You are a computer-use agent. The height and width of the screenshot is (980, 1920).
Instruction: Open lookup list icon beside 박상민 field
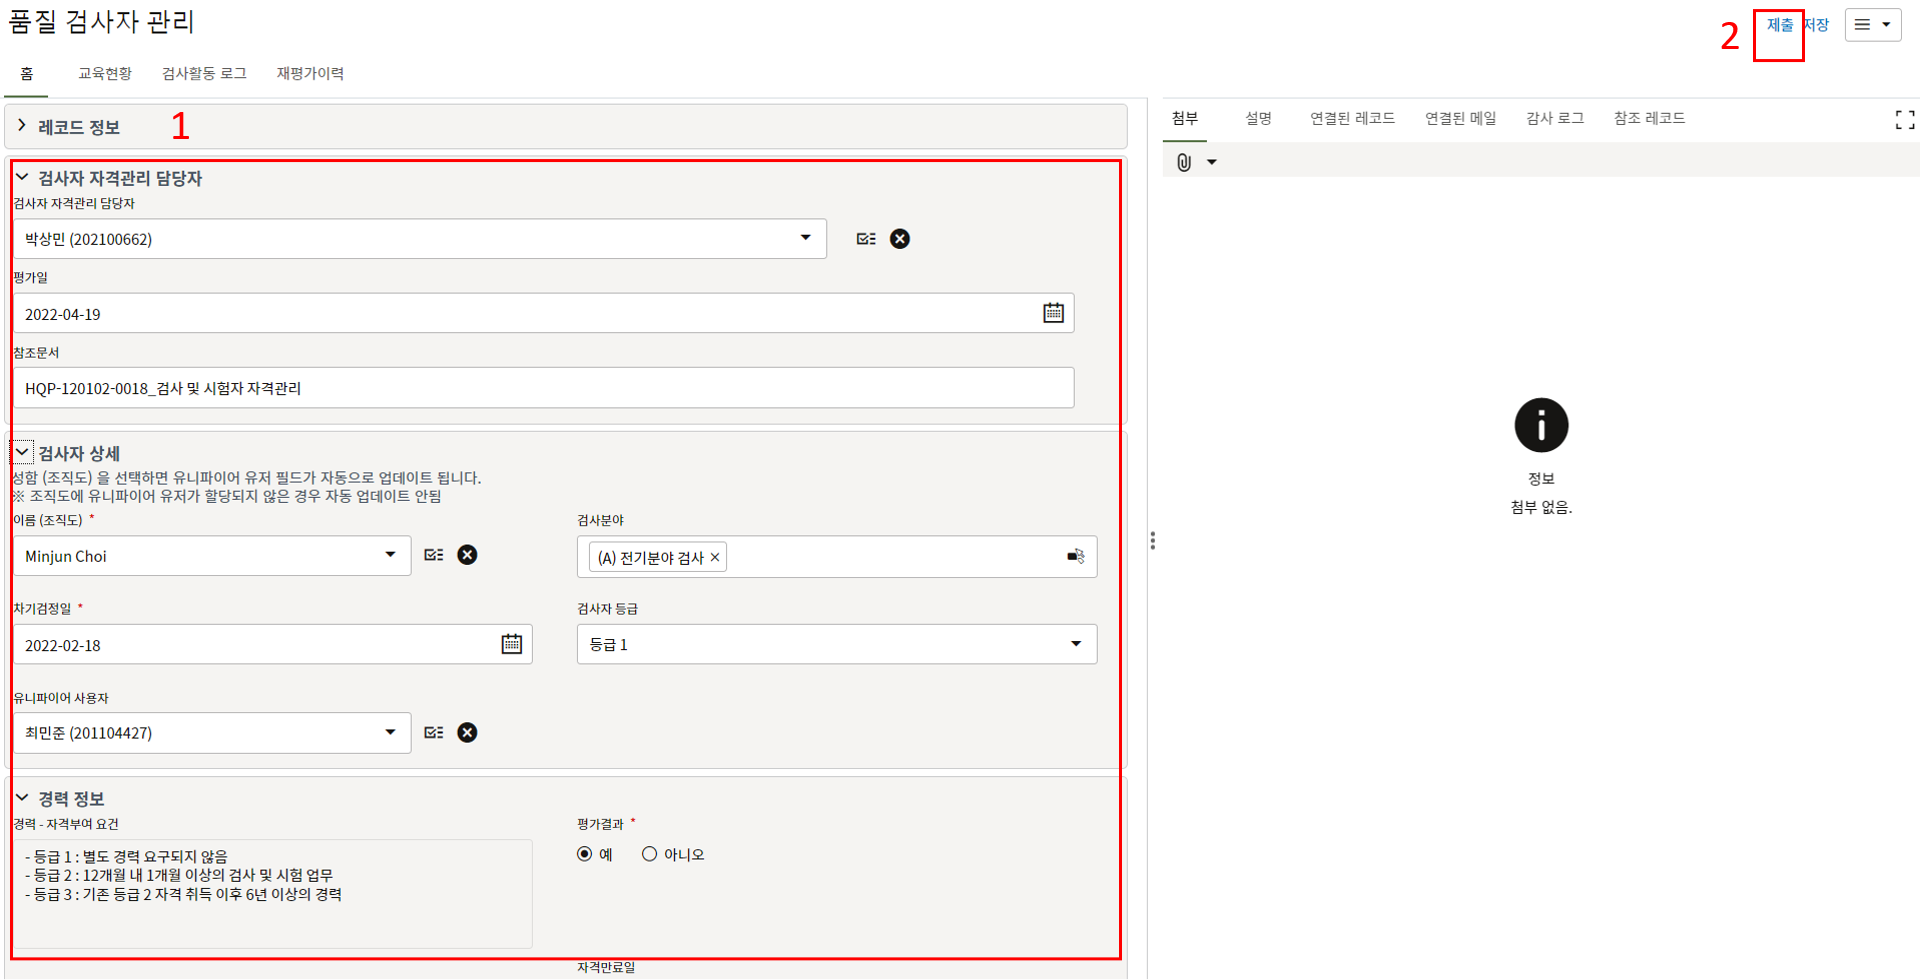(866, 239)
